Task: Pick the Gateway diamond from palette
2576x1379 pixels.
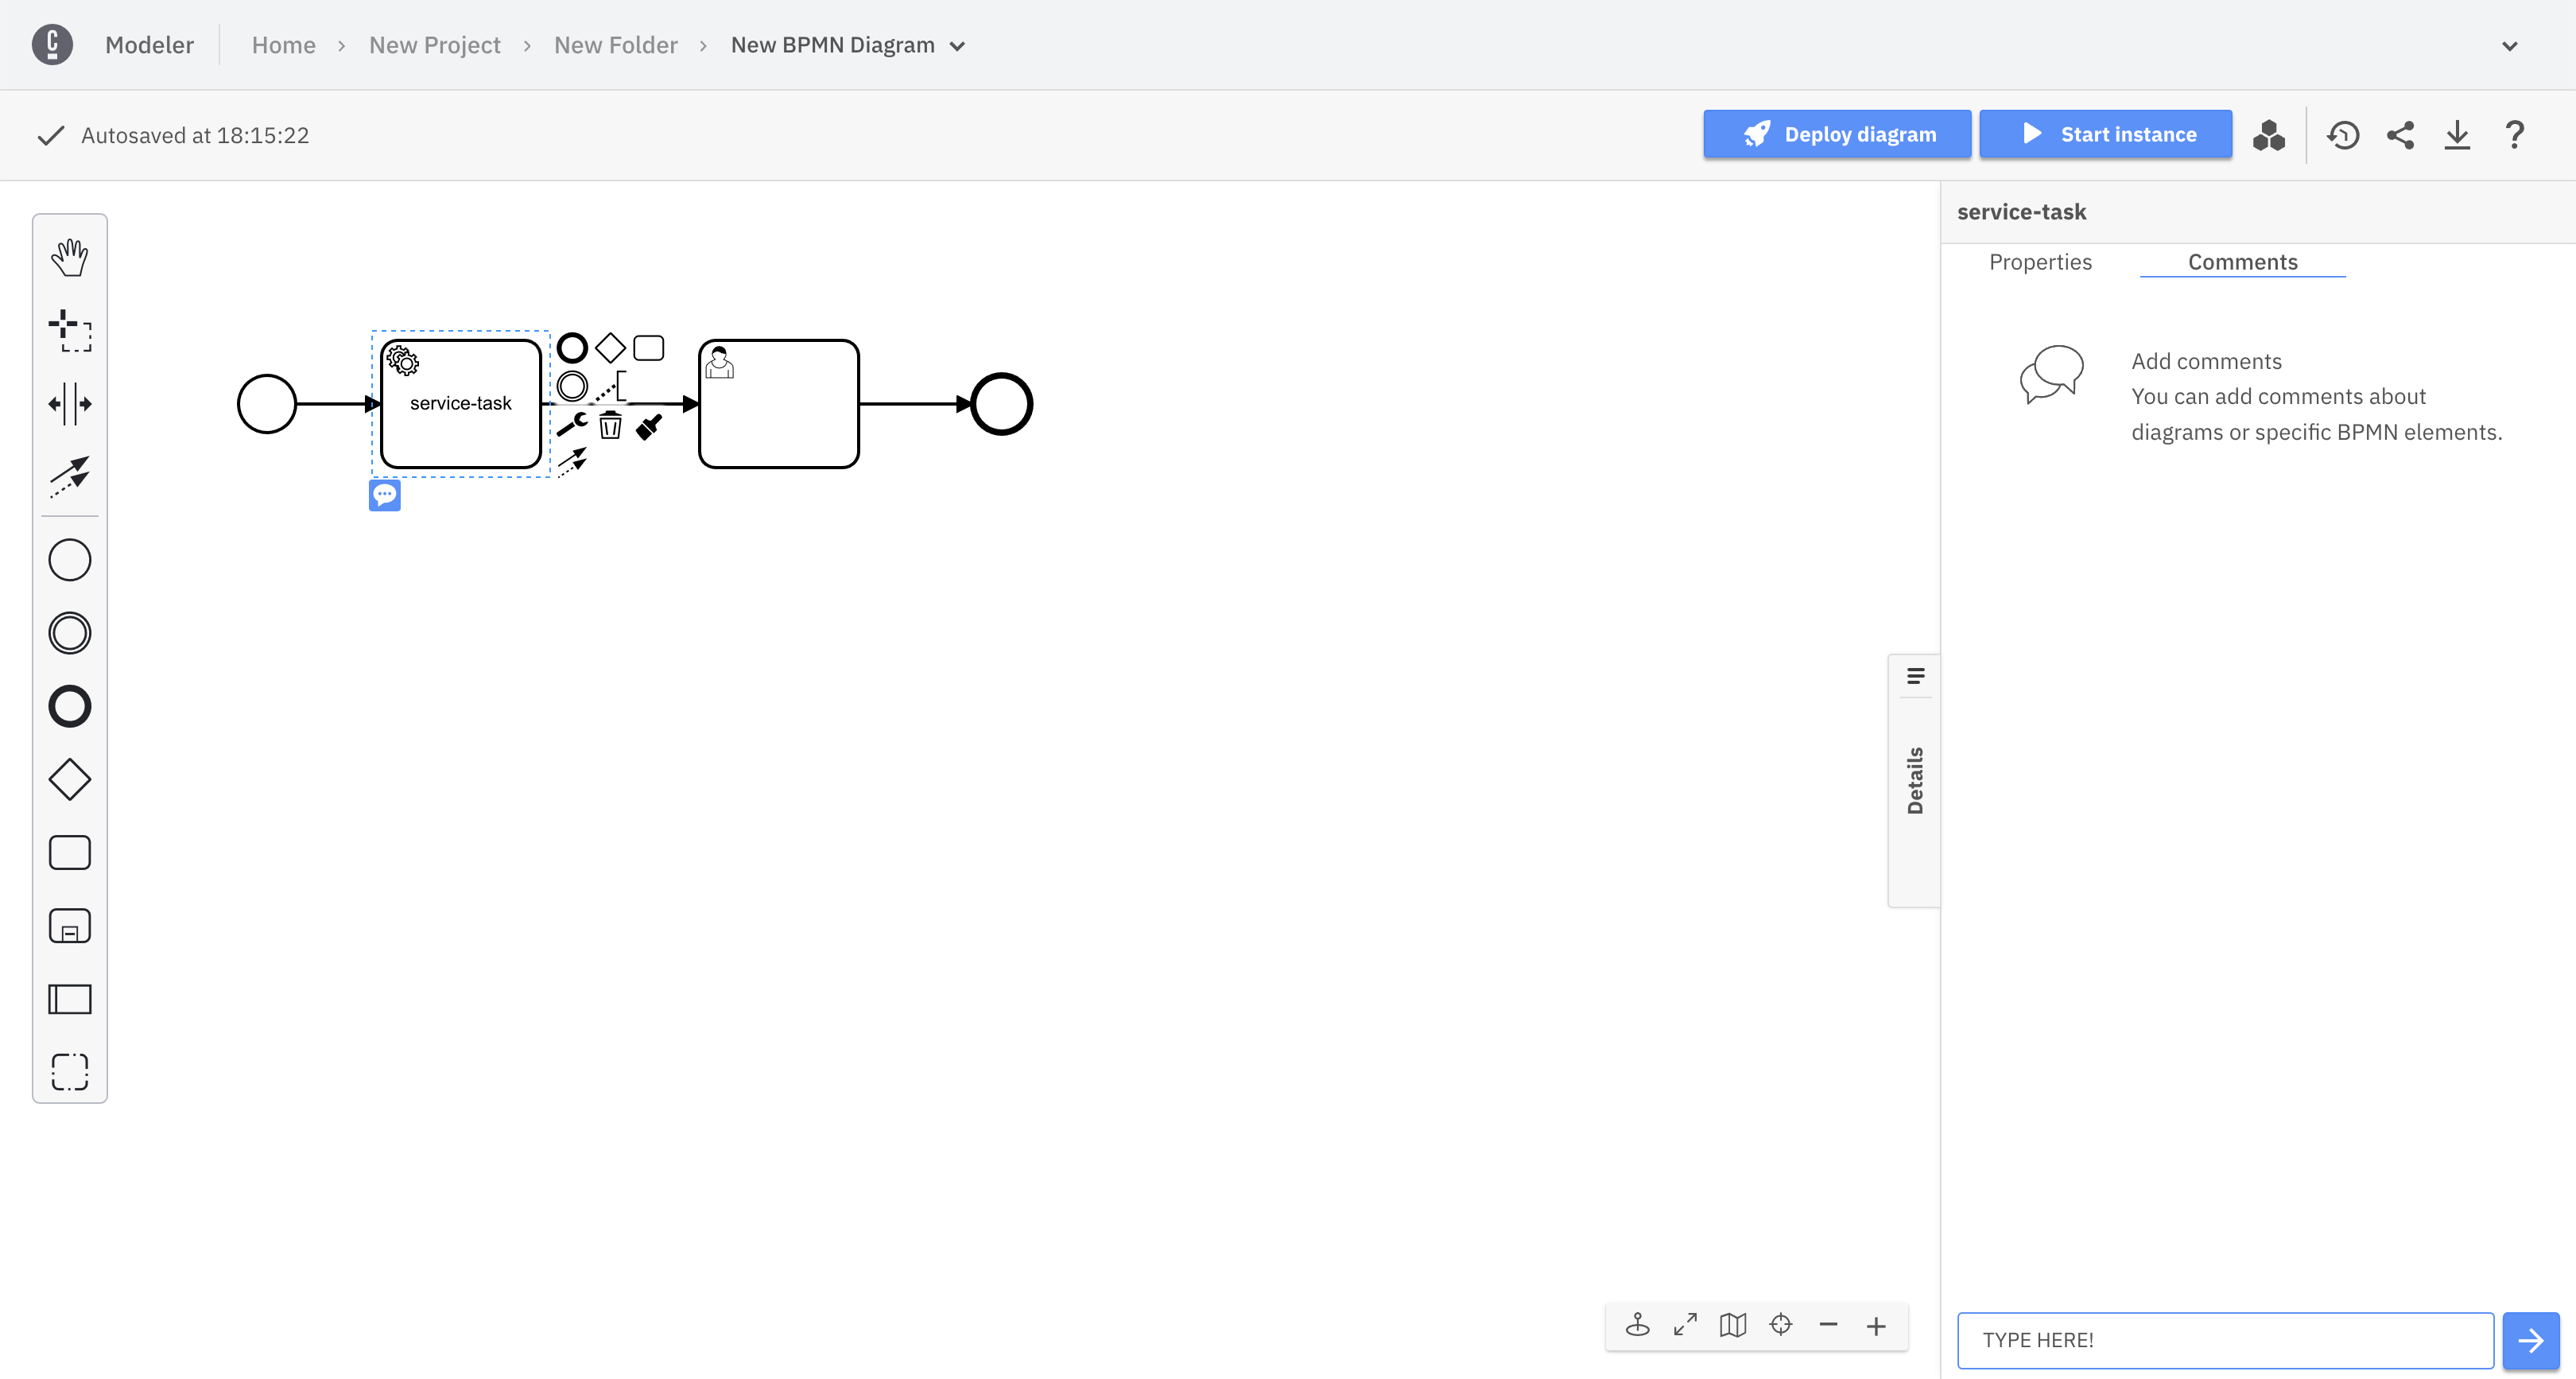Action: tap(69, 780)
